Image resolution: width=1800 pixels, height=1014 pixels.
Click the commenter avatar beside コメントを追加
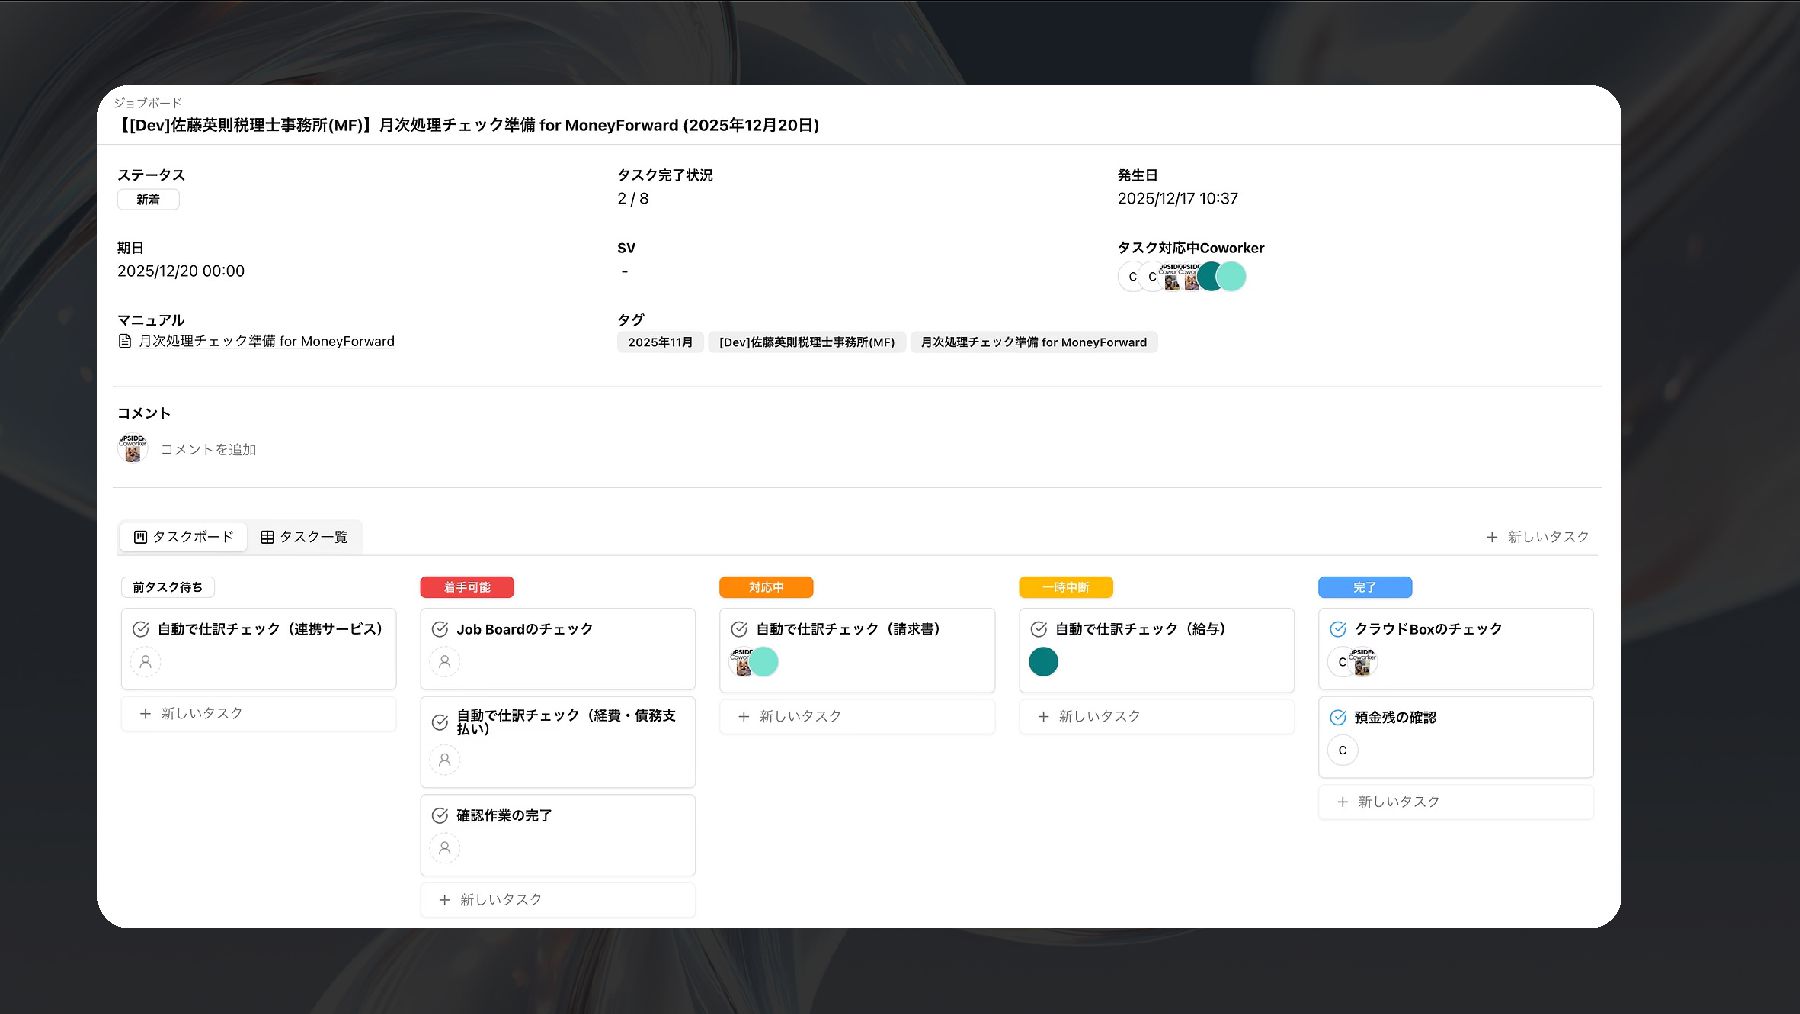pyautogui.click(x=133, y=448)
